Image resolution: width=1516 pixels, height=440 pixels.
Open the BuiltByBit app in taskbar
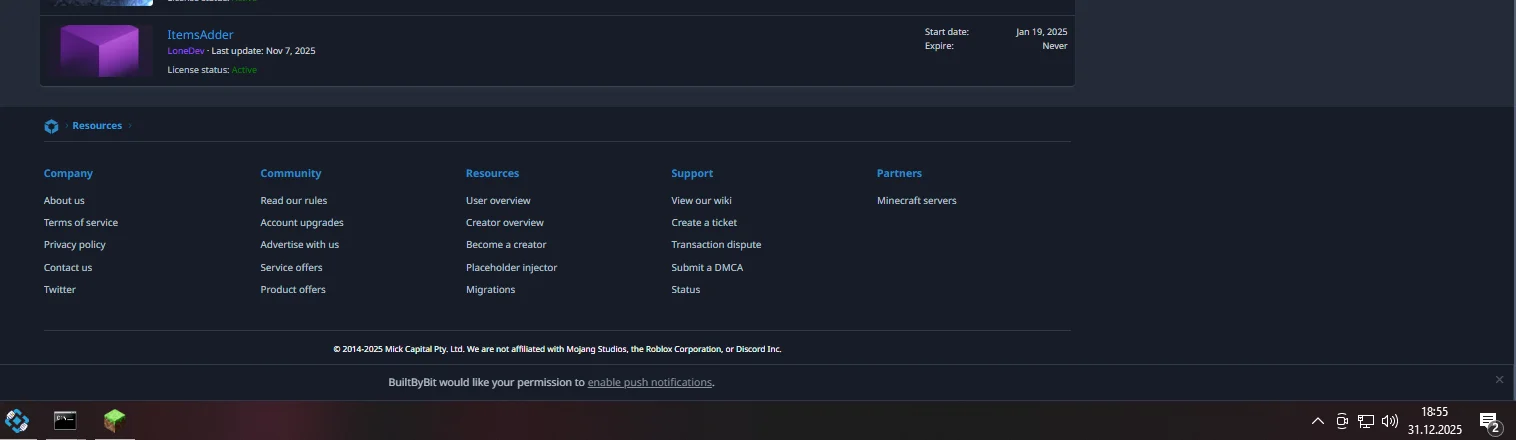pyautogui.click(x=17, y=421)
